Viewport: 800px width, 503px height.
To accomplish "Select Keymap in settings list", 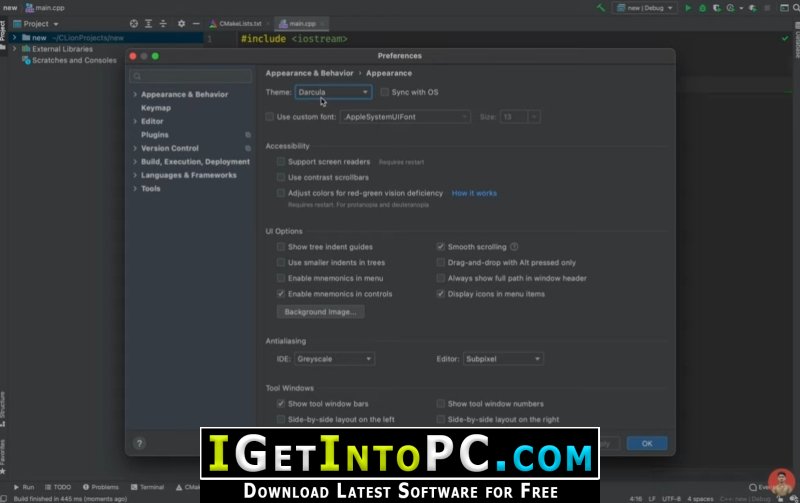I will (156, 108).
